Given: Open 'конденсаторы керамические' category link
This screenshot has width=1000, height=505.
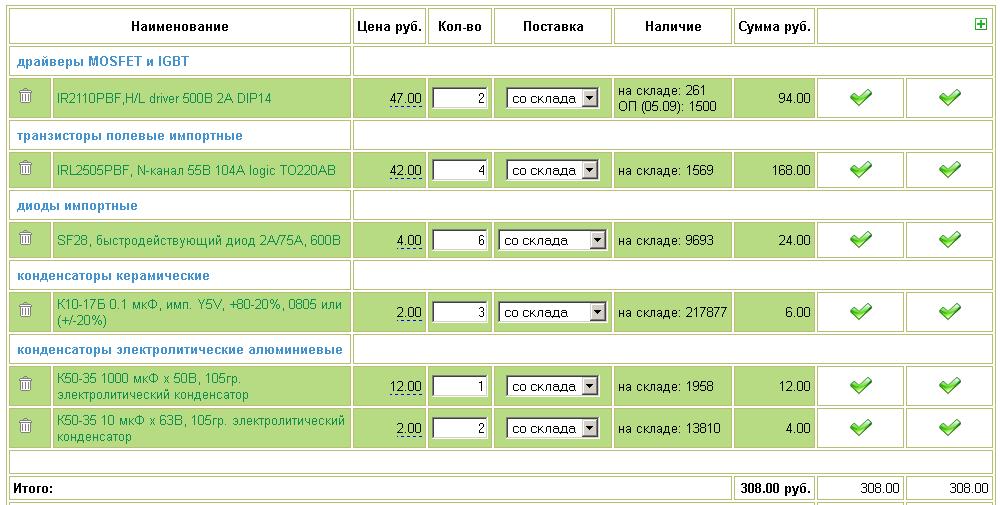Looking at the screenshot, I should pos(114,276).
